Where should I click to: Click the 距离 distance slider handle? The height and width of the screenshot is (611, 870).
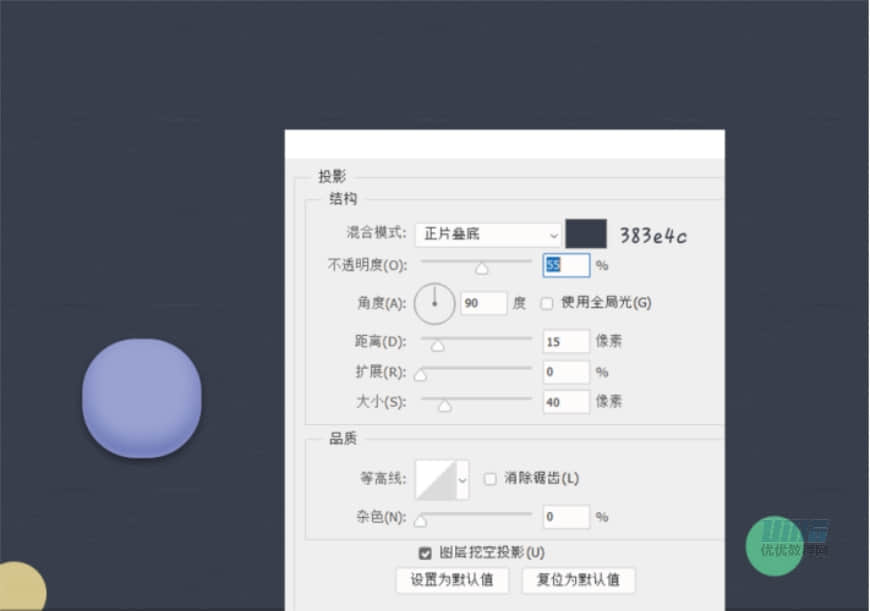438,346
